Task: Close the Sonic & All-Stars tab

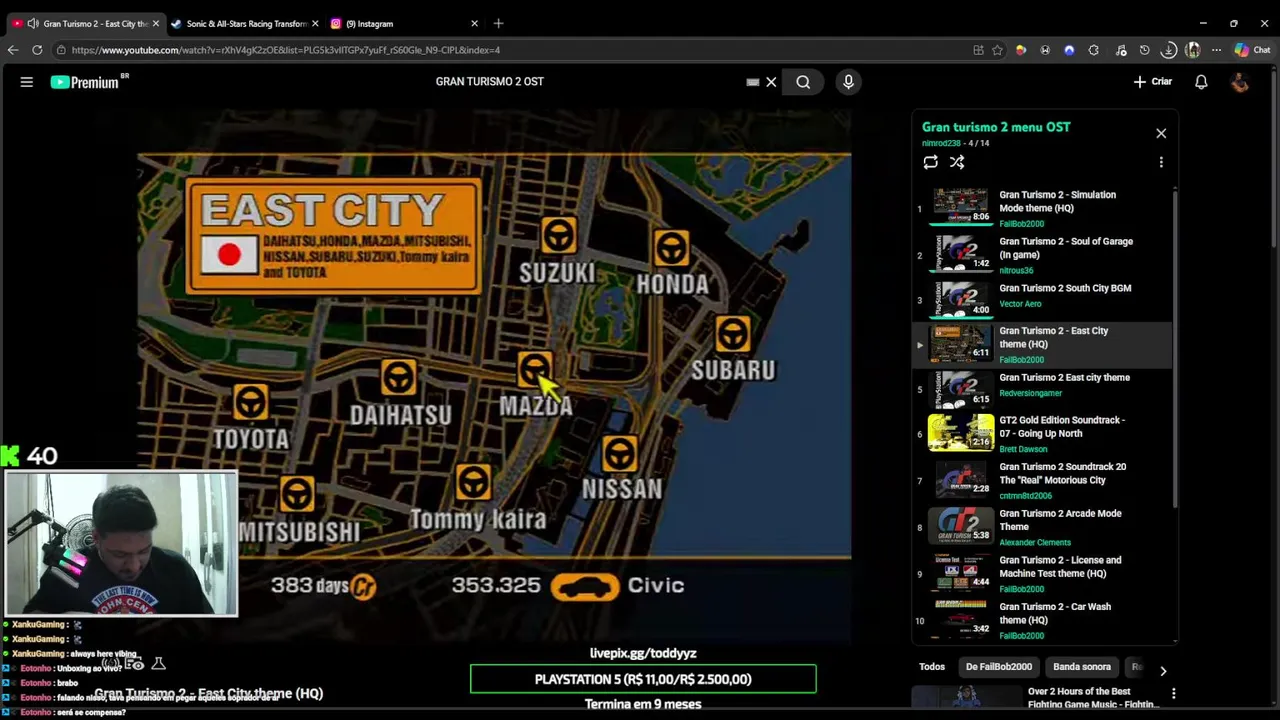Action: coord(315,23)
